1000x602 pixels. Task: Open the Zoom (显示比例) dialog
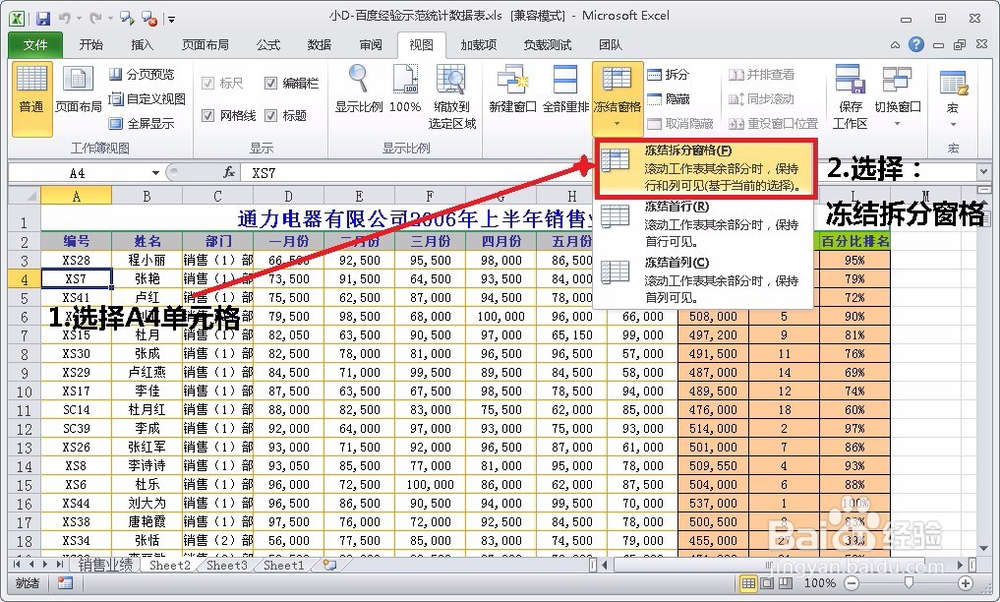(359, 89)
